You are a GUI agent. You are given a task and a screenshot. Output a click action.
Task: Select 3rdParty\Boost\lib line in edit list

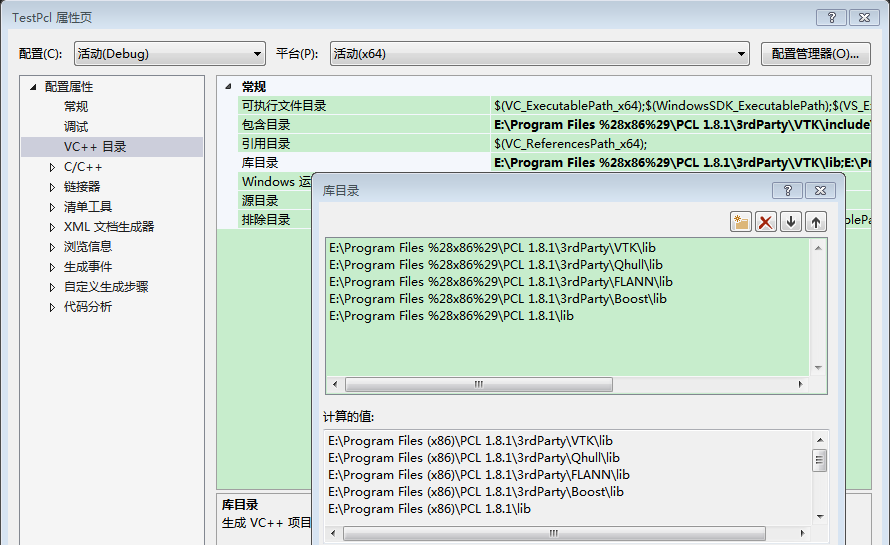click(x=498, y=299)
